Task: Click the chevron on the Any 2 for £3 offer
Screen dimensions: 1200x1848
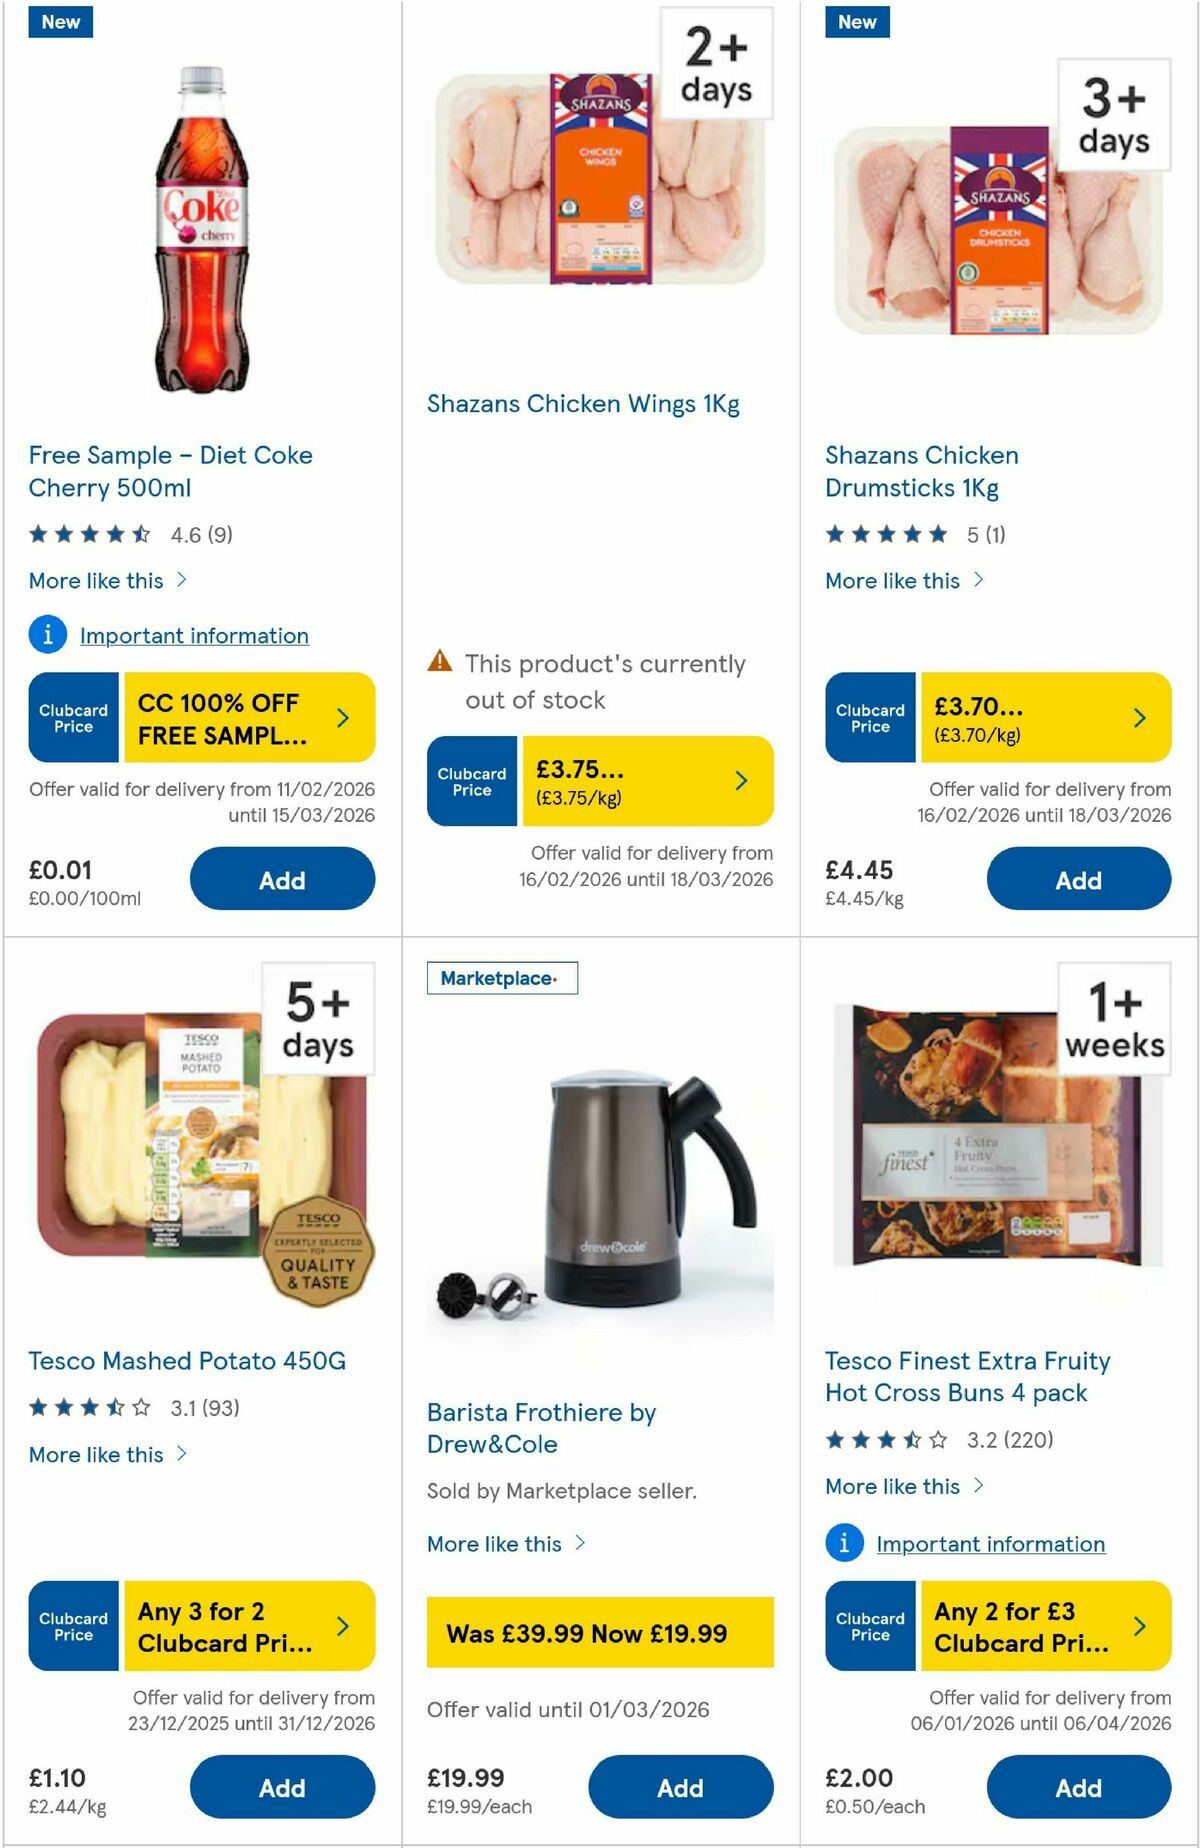Action: coord(1140,1626)
